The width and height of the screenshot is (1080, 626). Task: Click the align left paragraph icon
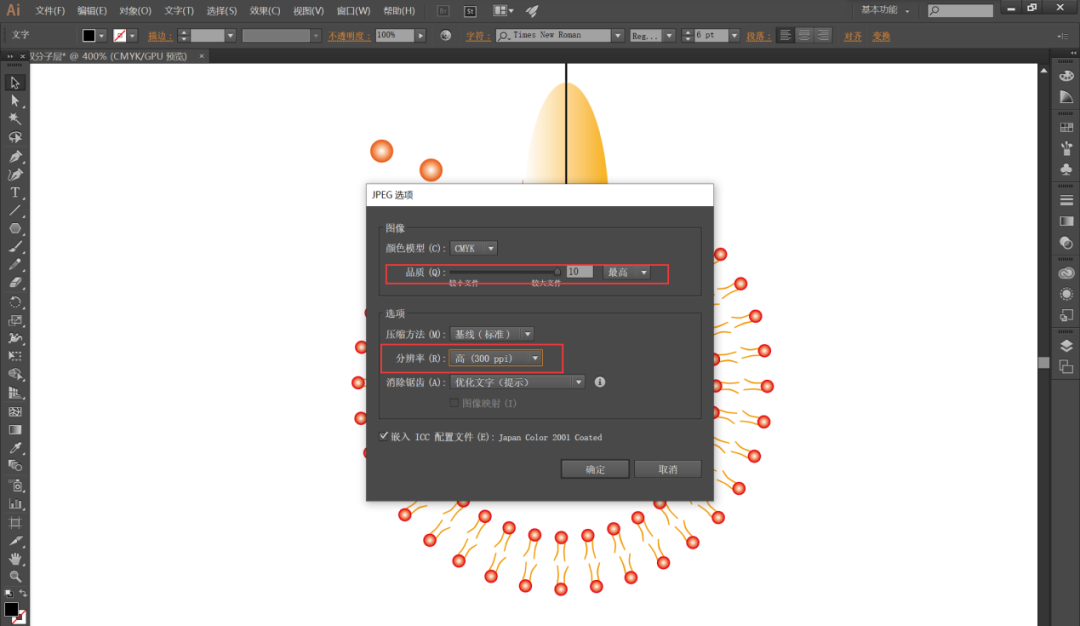[x=786, y=35]
